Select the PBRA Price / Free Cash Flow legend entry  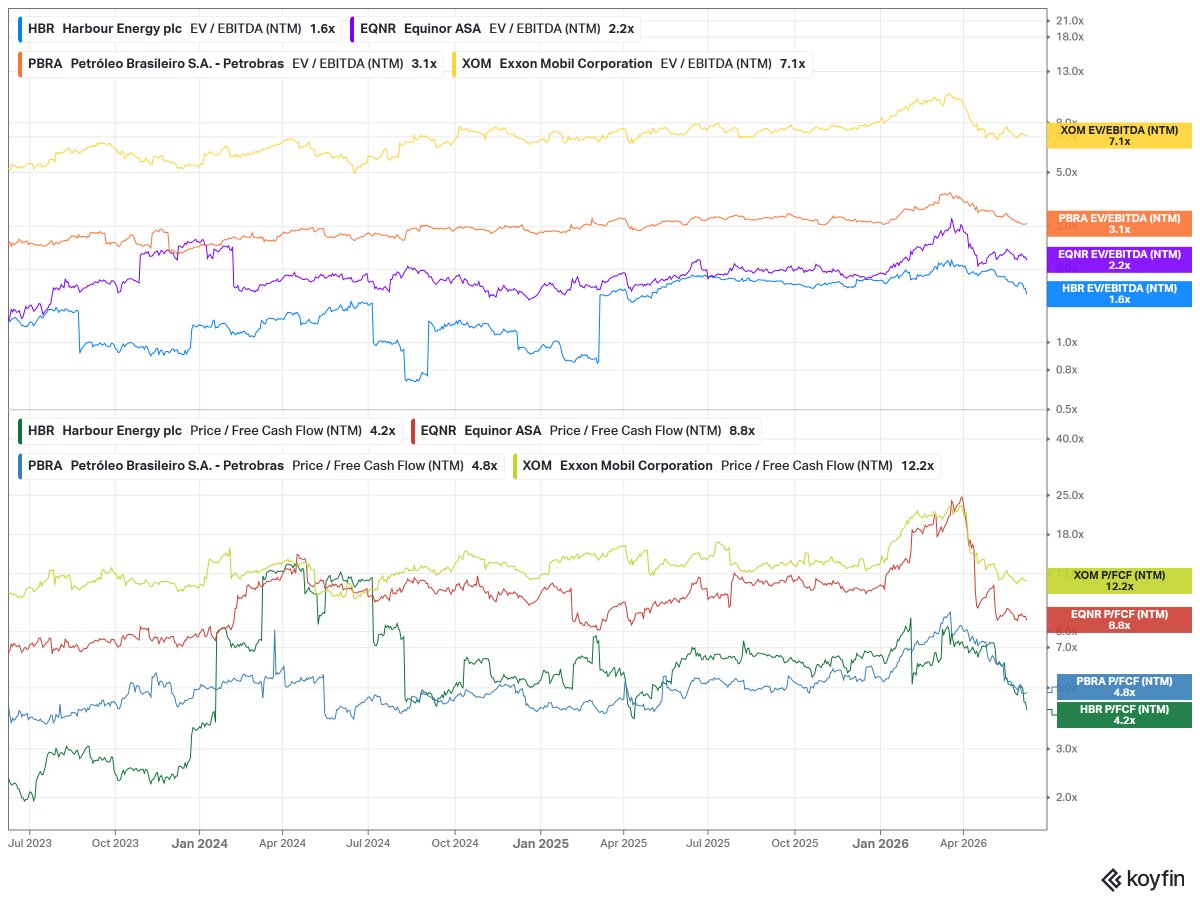tap(259, 465)
